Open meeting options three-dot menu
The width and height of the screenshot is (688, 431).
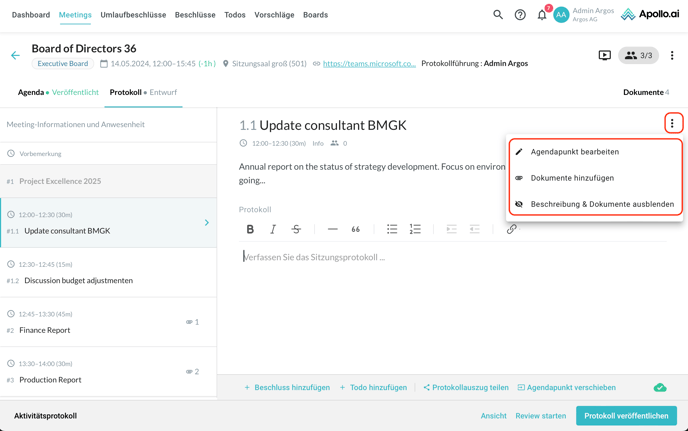(672, 56)
